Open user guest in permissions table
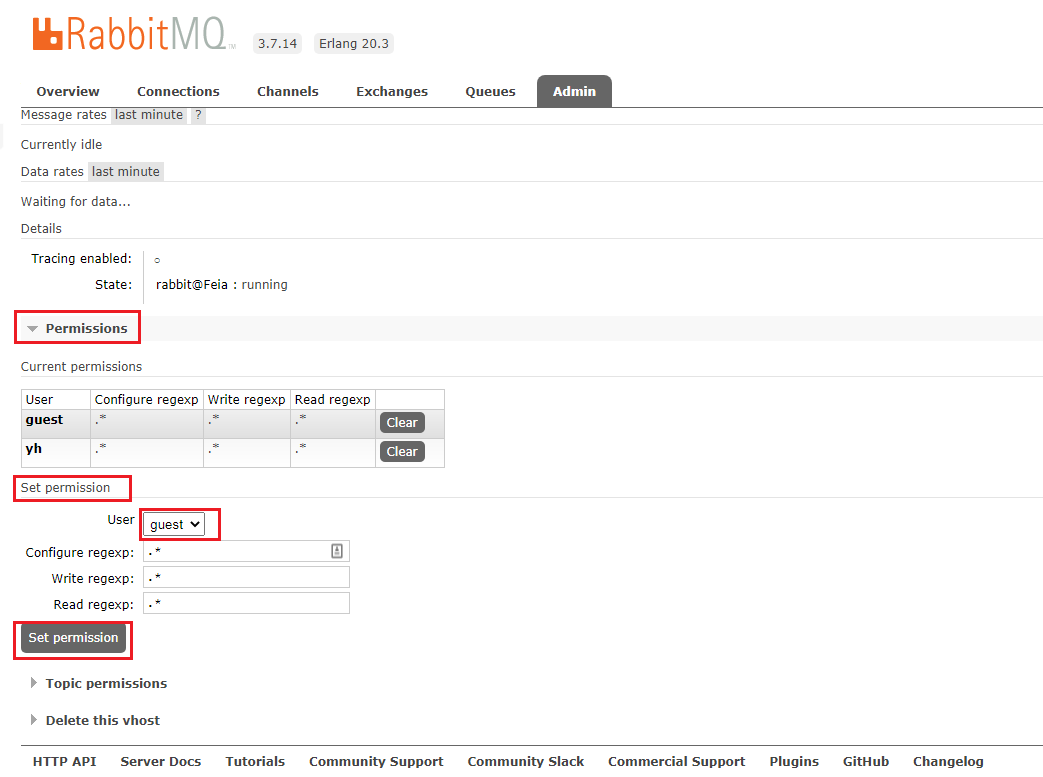The image size is (1043, 777). pyautogui.click(x=45, y=420)
